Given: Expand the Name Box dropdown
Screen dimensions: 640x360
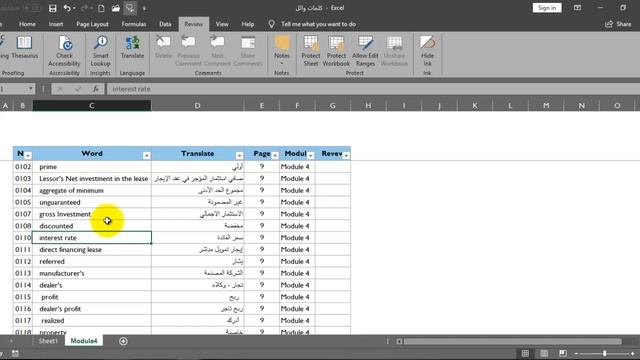Looking at the screenshot, I should [x=31, y=89].
